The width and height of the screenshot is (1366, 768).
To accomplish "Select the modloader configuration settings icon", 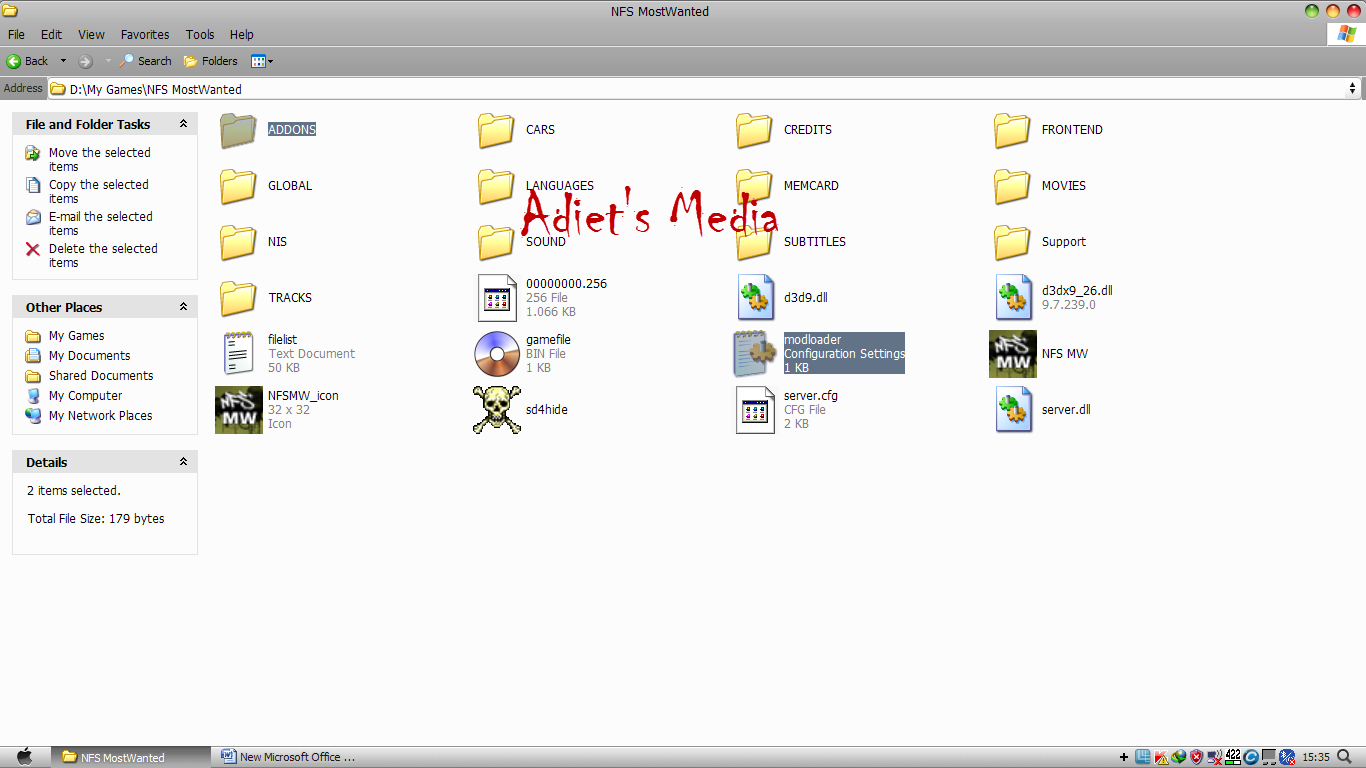I will point(755,354).
